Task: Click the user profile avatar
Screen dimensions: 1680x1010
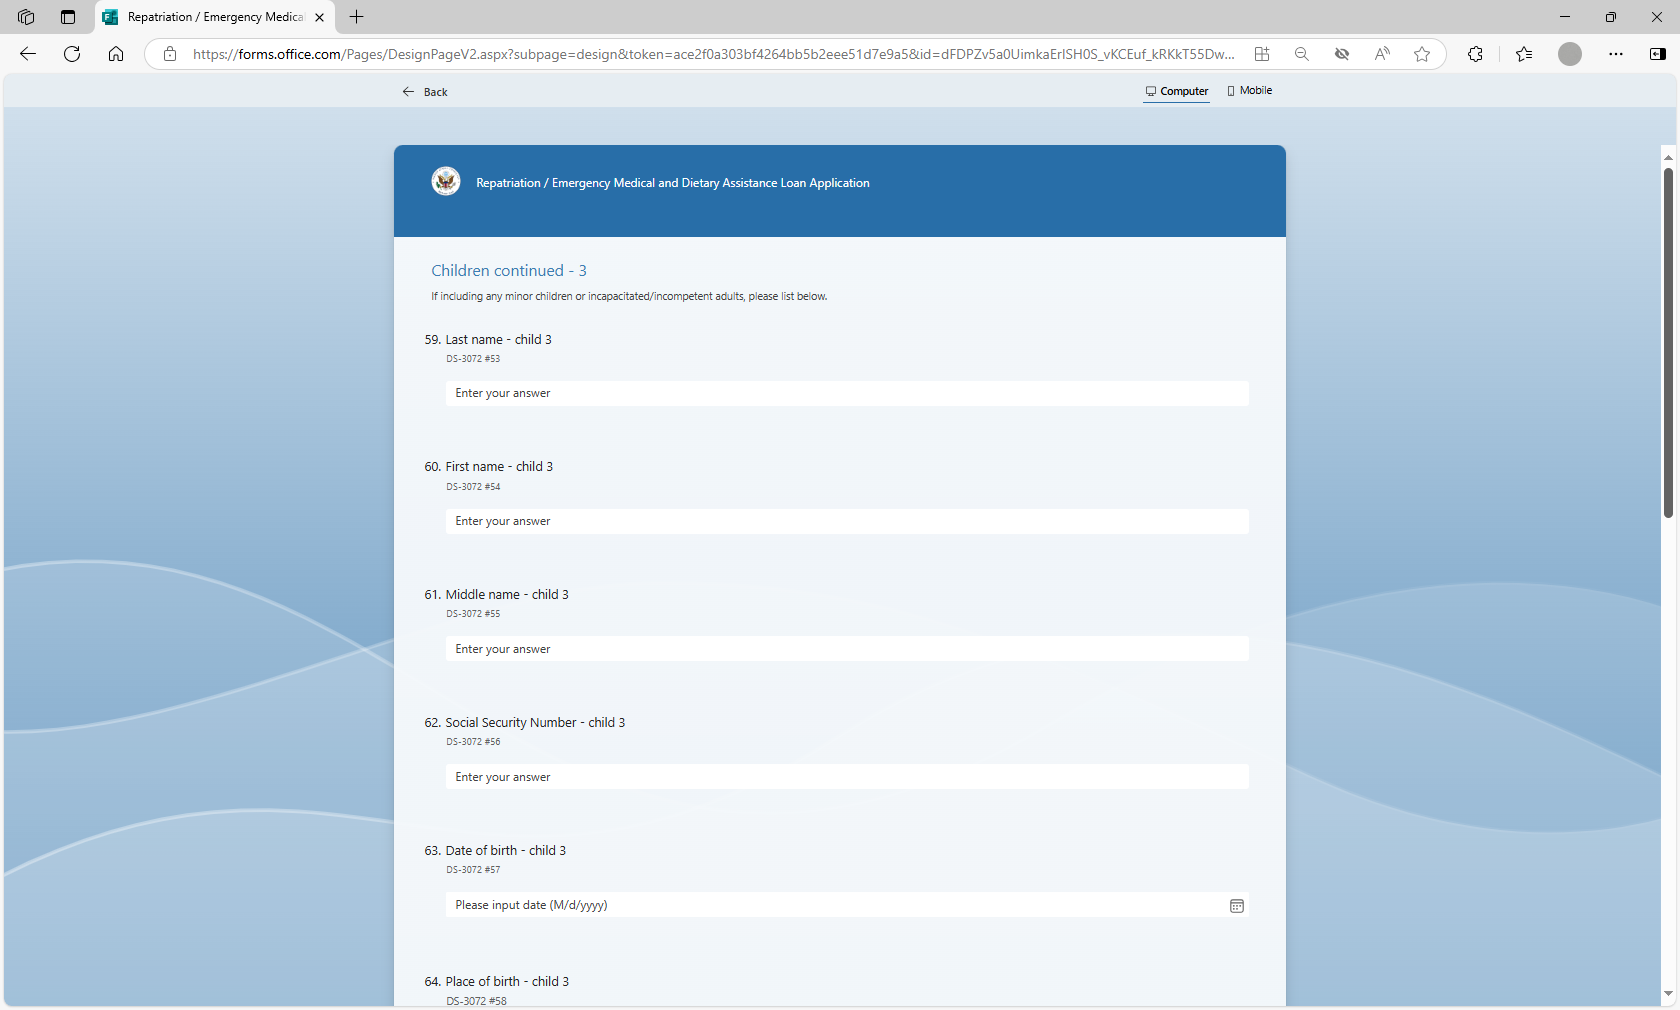Action: (1569, 54)
